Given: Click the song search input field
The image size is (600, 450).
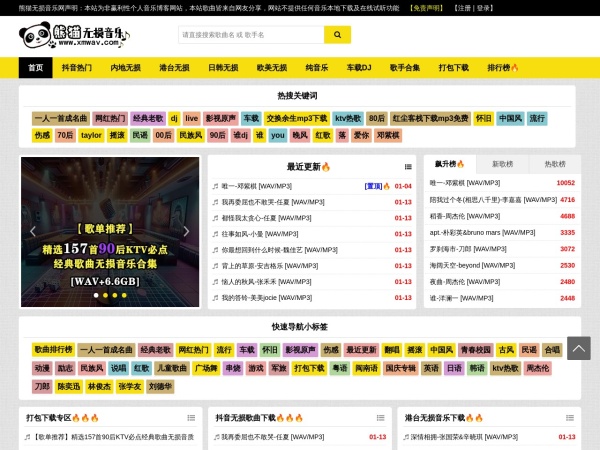Looking at the screenshot, I should (250, 34).
